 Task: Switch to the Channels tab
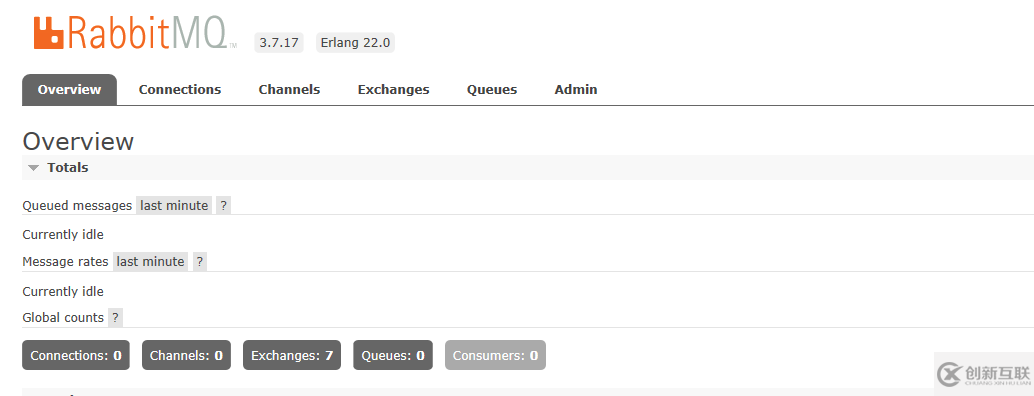point(289,90)
